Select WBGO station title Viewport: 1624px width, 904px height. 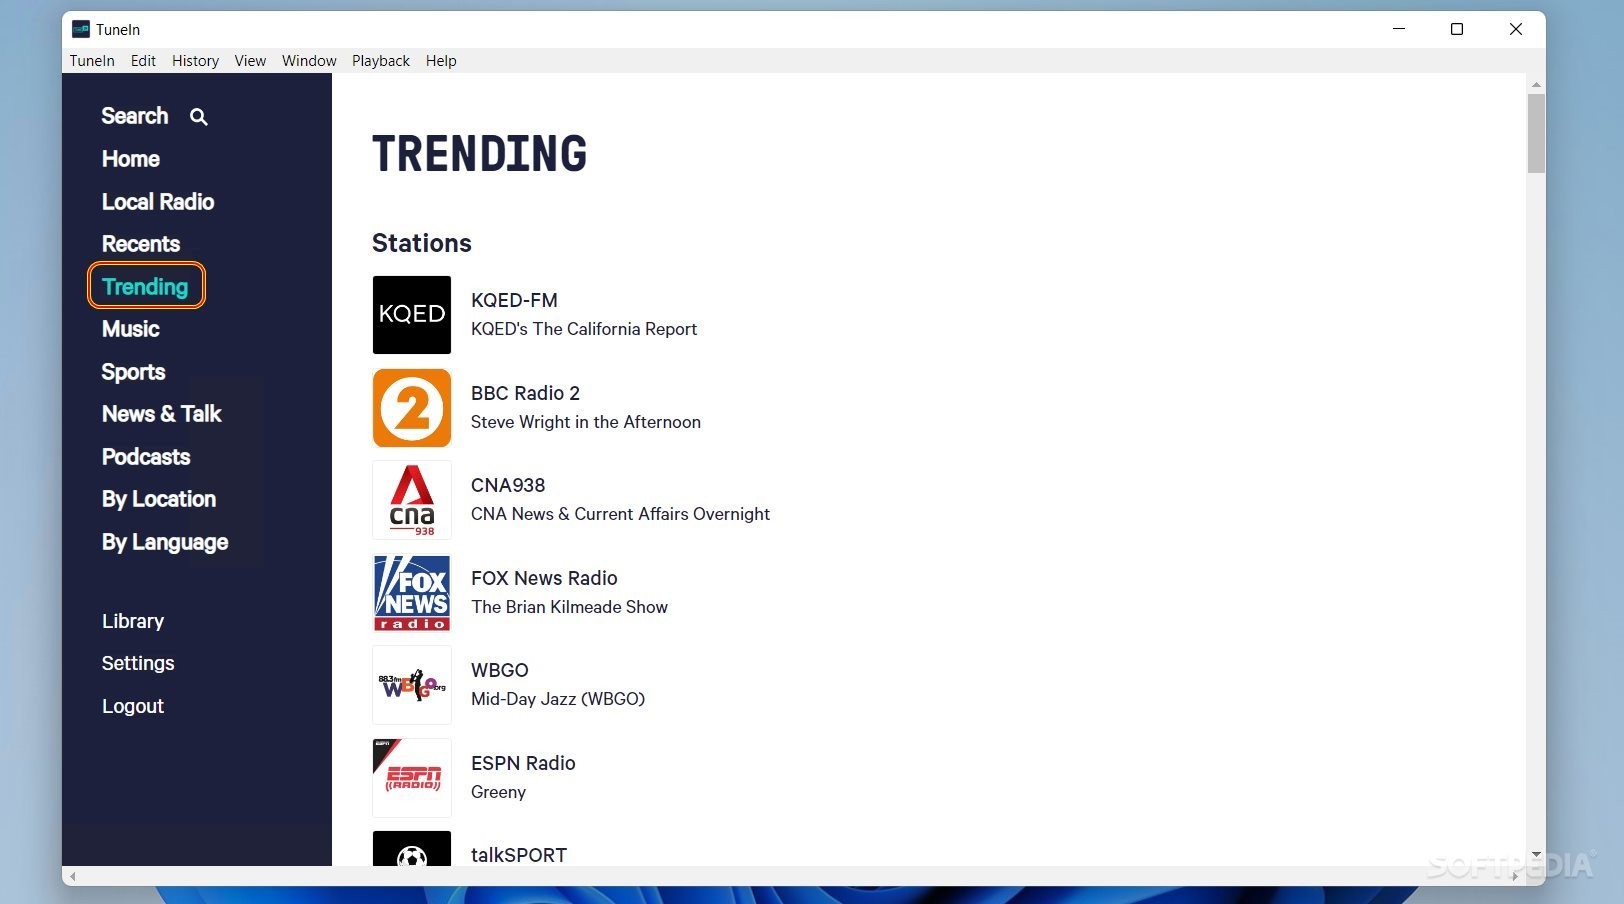point(500,670)
